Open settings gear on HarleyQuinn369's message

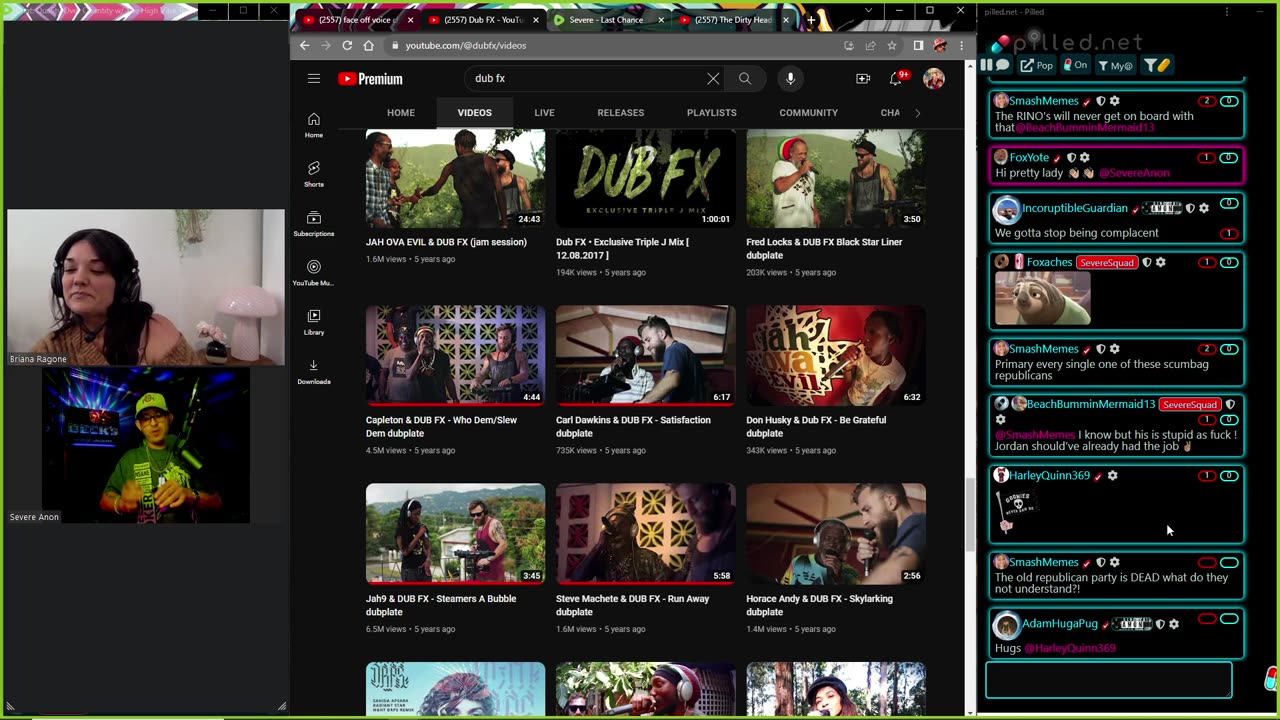click(x=1112, y=475)
